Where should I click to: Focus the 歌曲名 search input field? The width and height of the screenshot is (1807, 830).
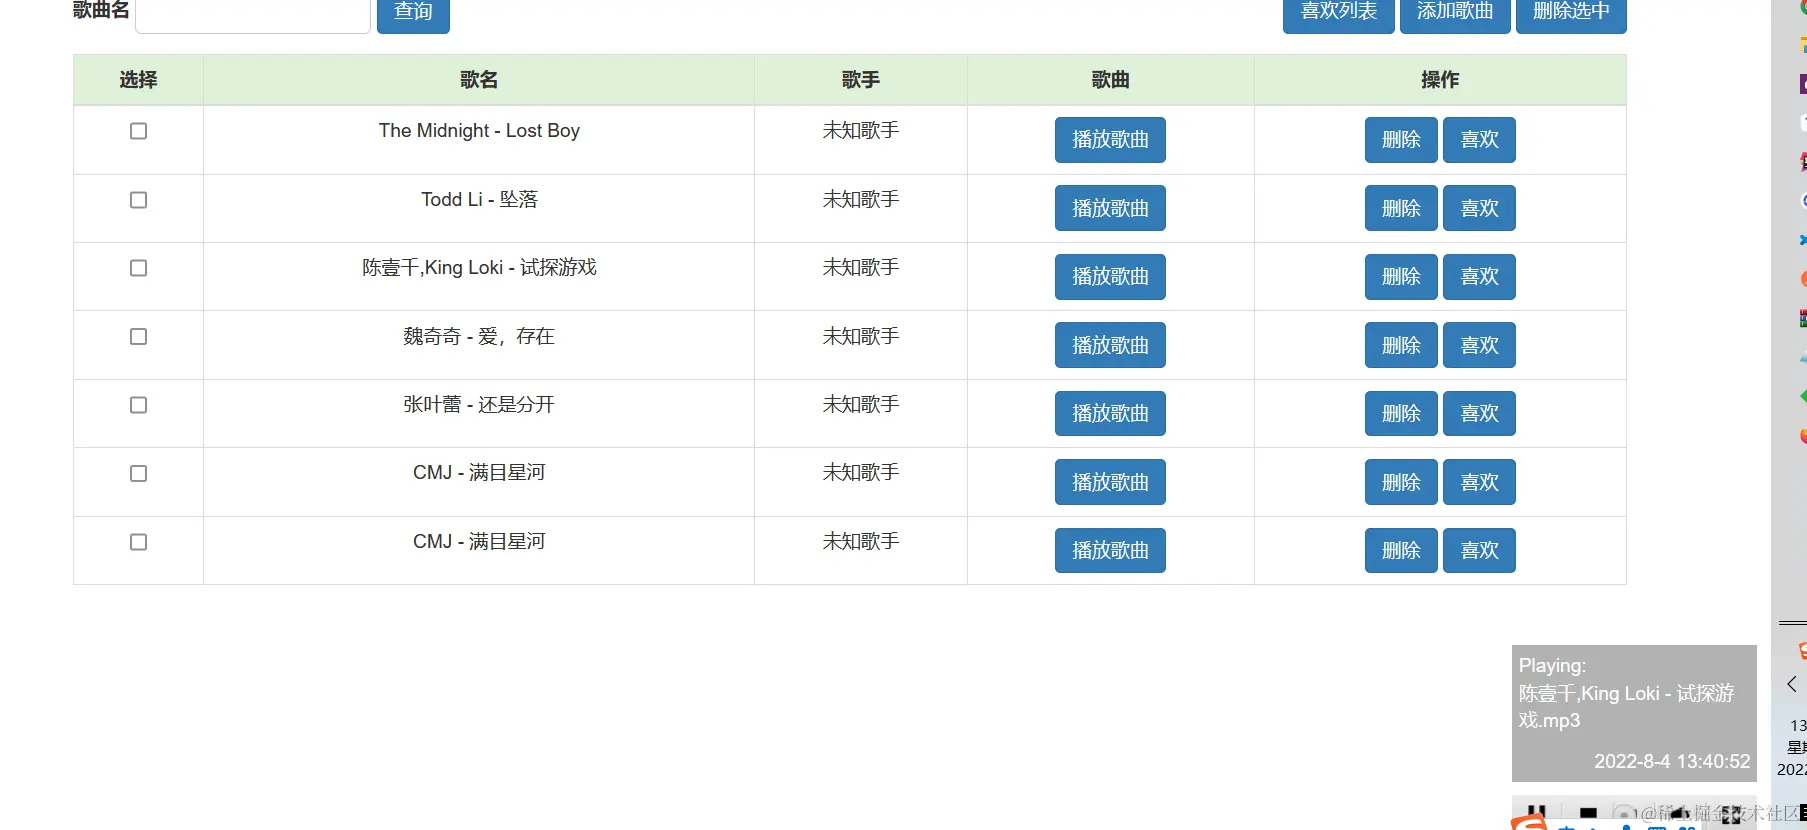[253, 14]
